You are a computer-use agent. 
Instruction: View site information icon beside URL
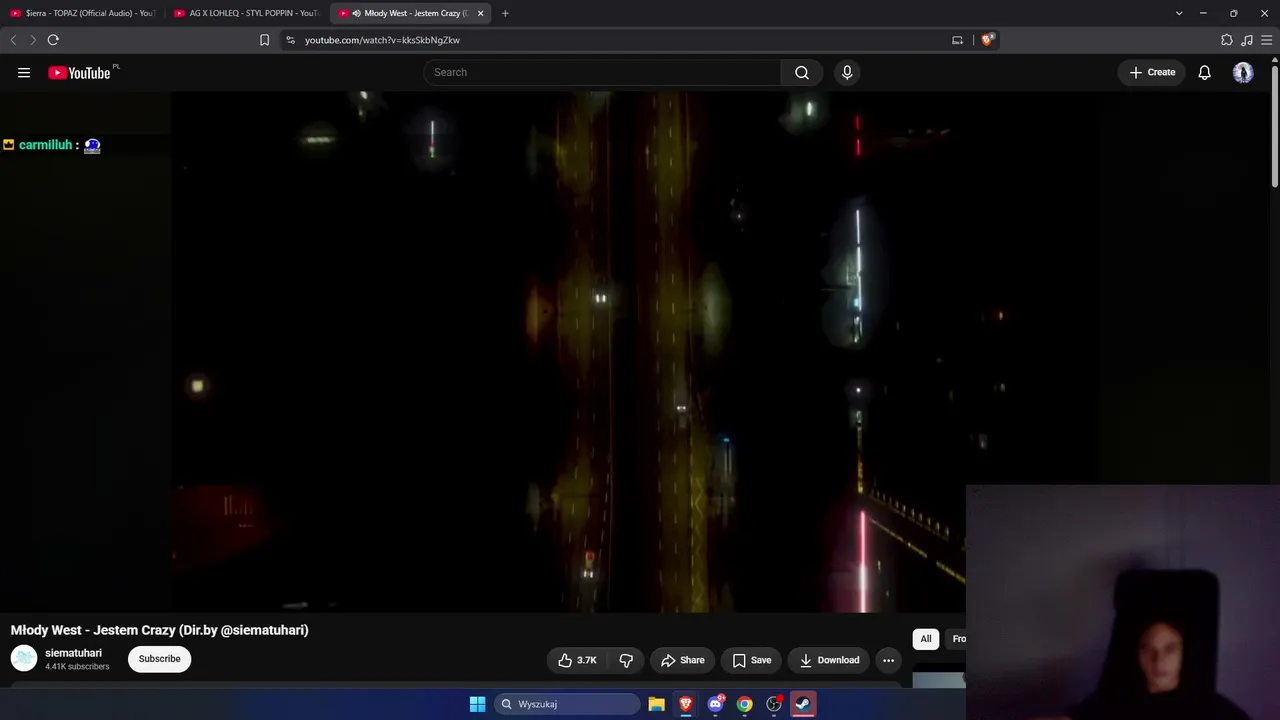coord(290,40)
